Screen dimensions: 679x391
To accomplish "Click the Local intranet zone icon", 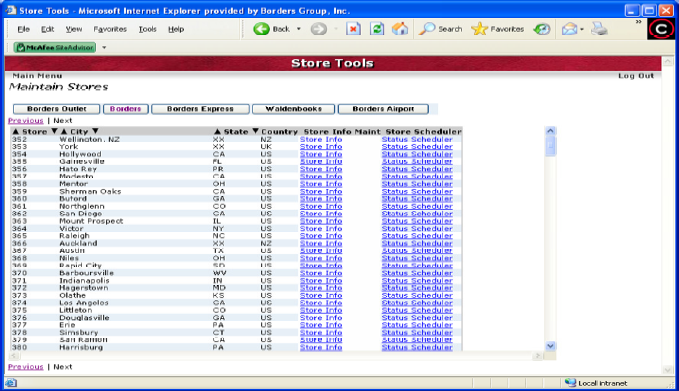I will 570,383.
